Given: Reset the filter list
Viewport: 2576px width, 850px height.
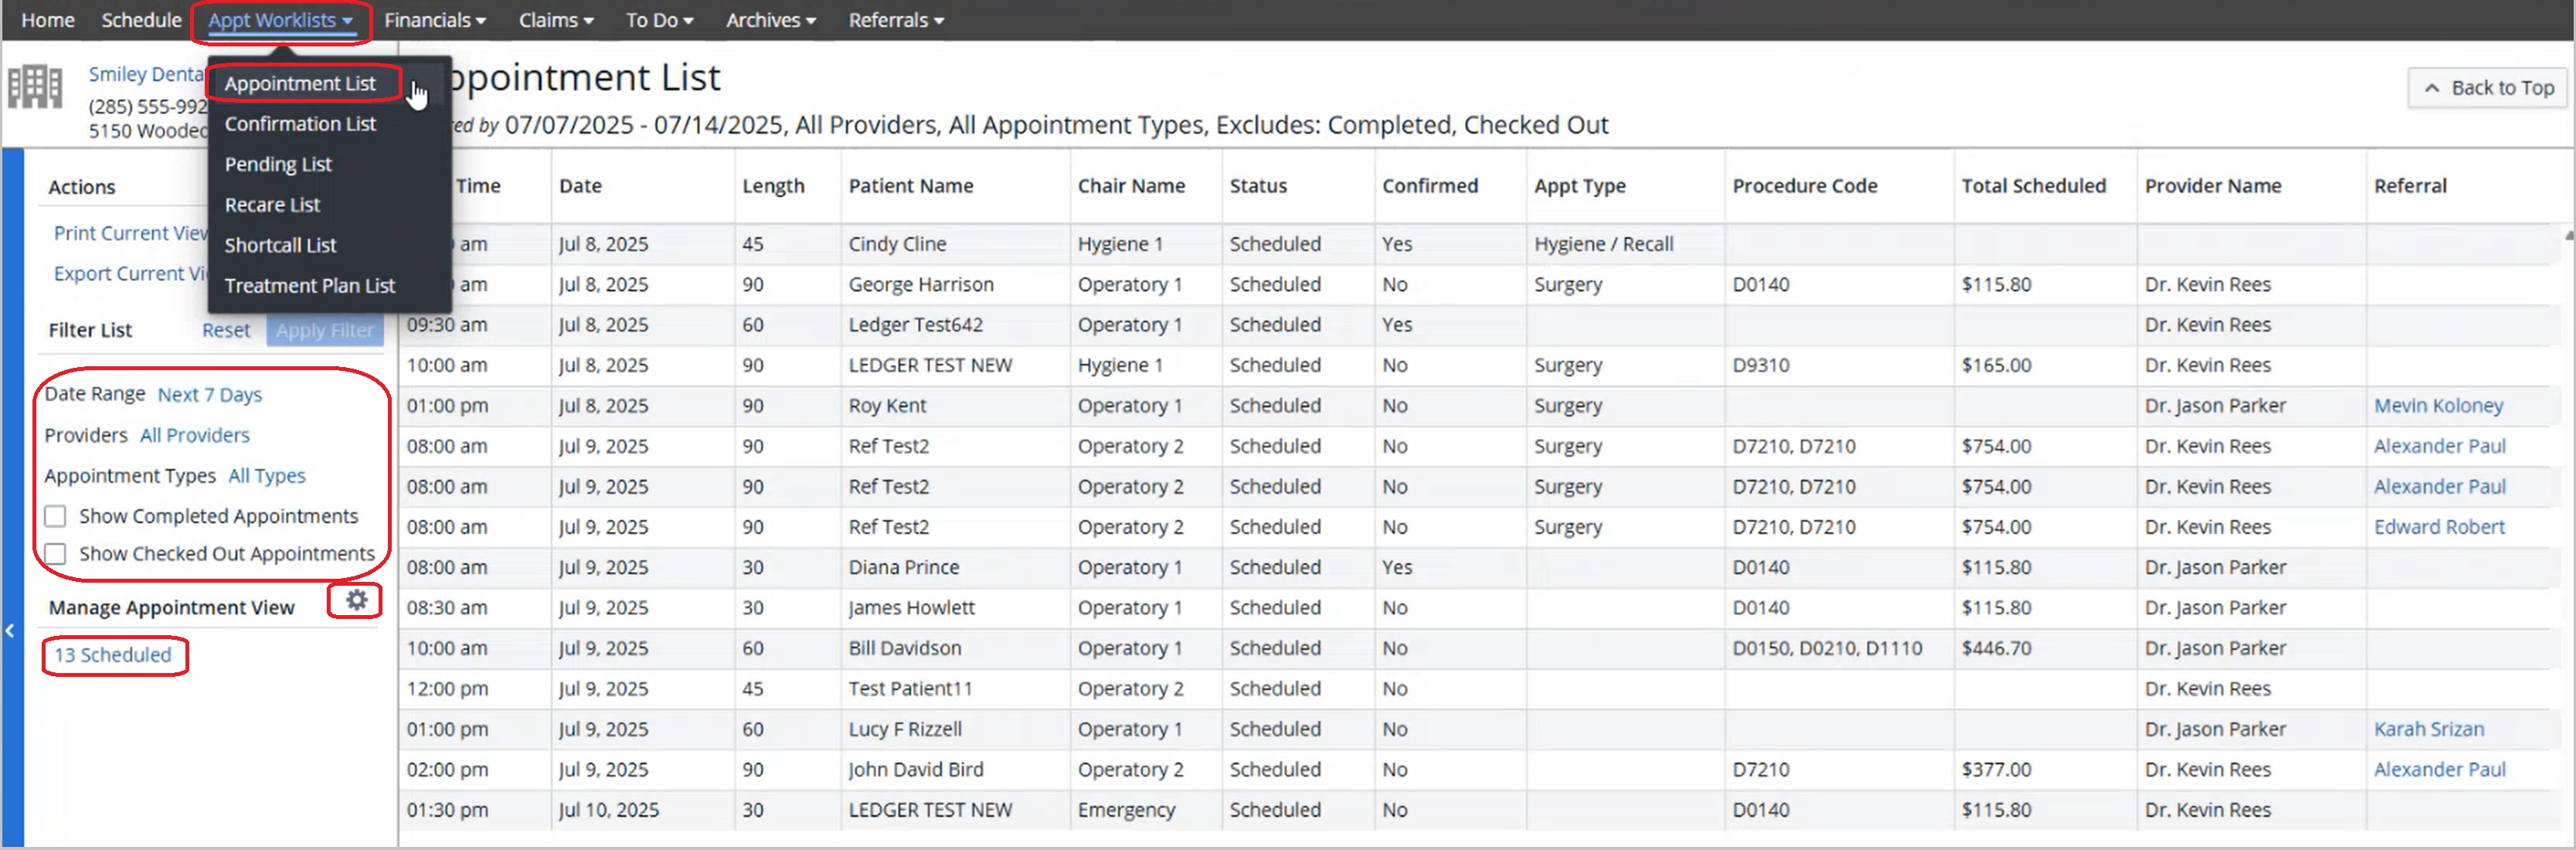Looking at the screenshot, I should 226,330.
